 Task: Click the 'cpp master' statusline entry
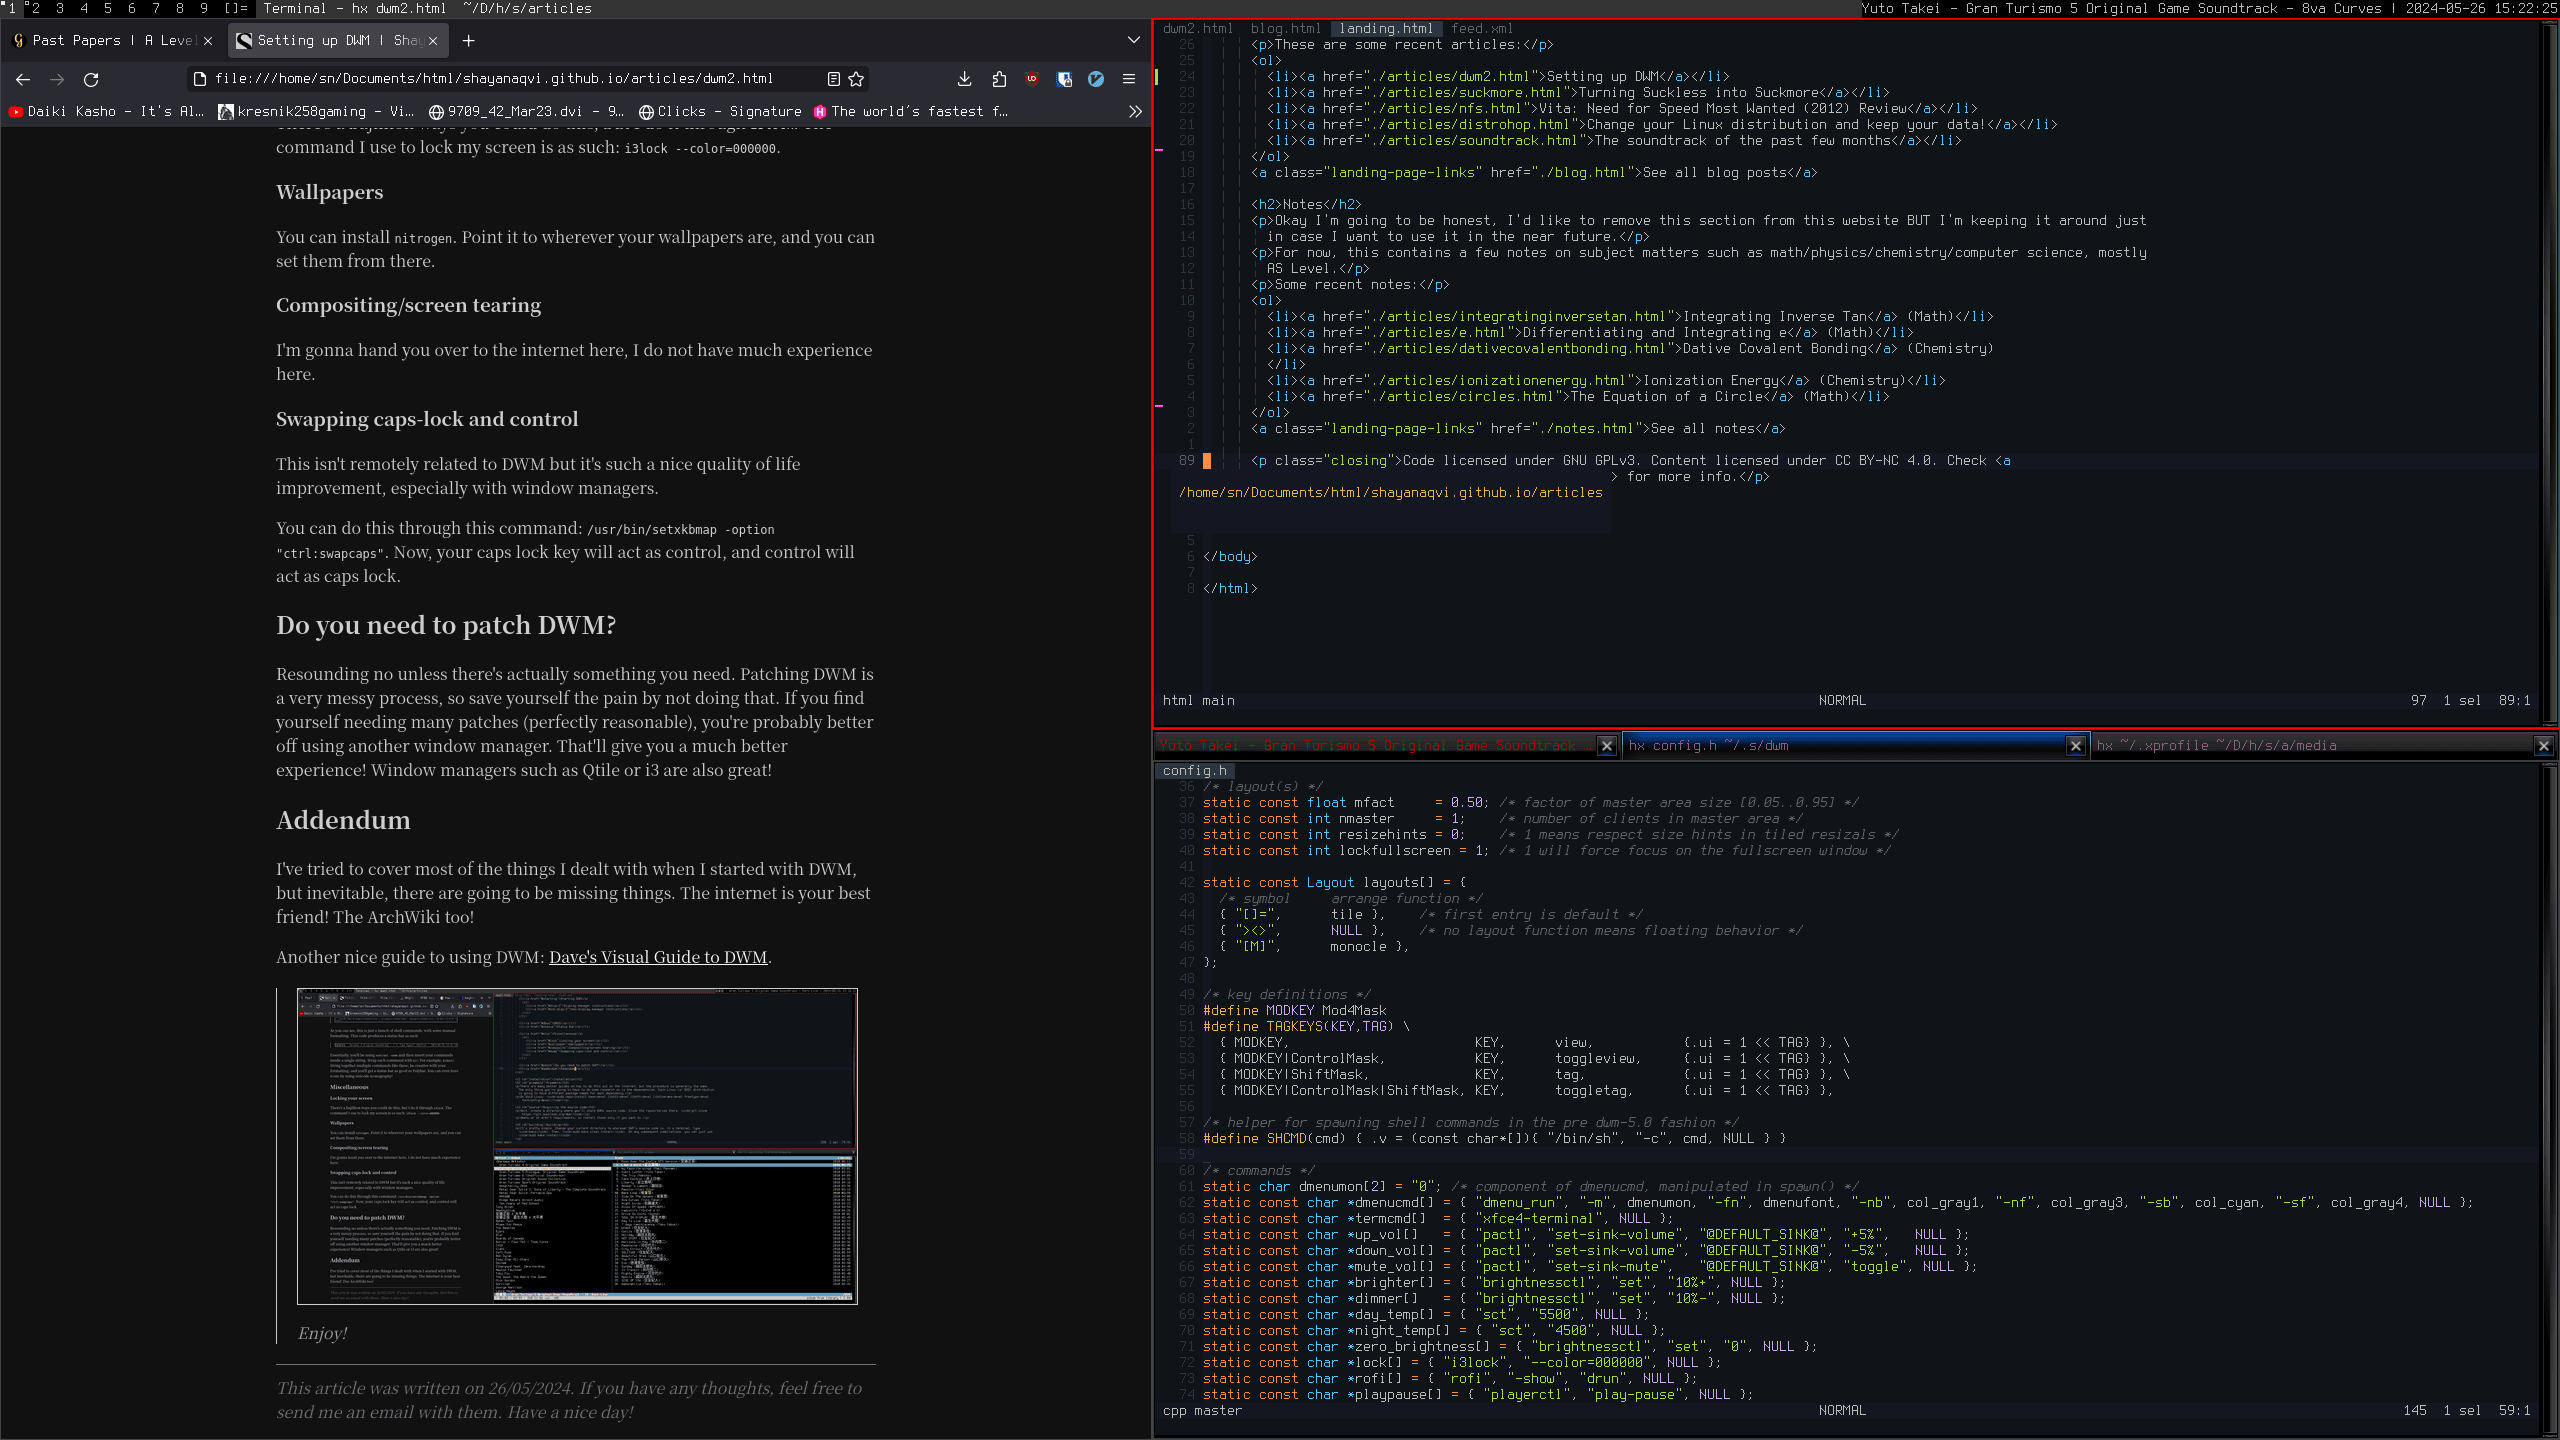pos(1202,1411)
